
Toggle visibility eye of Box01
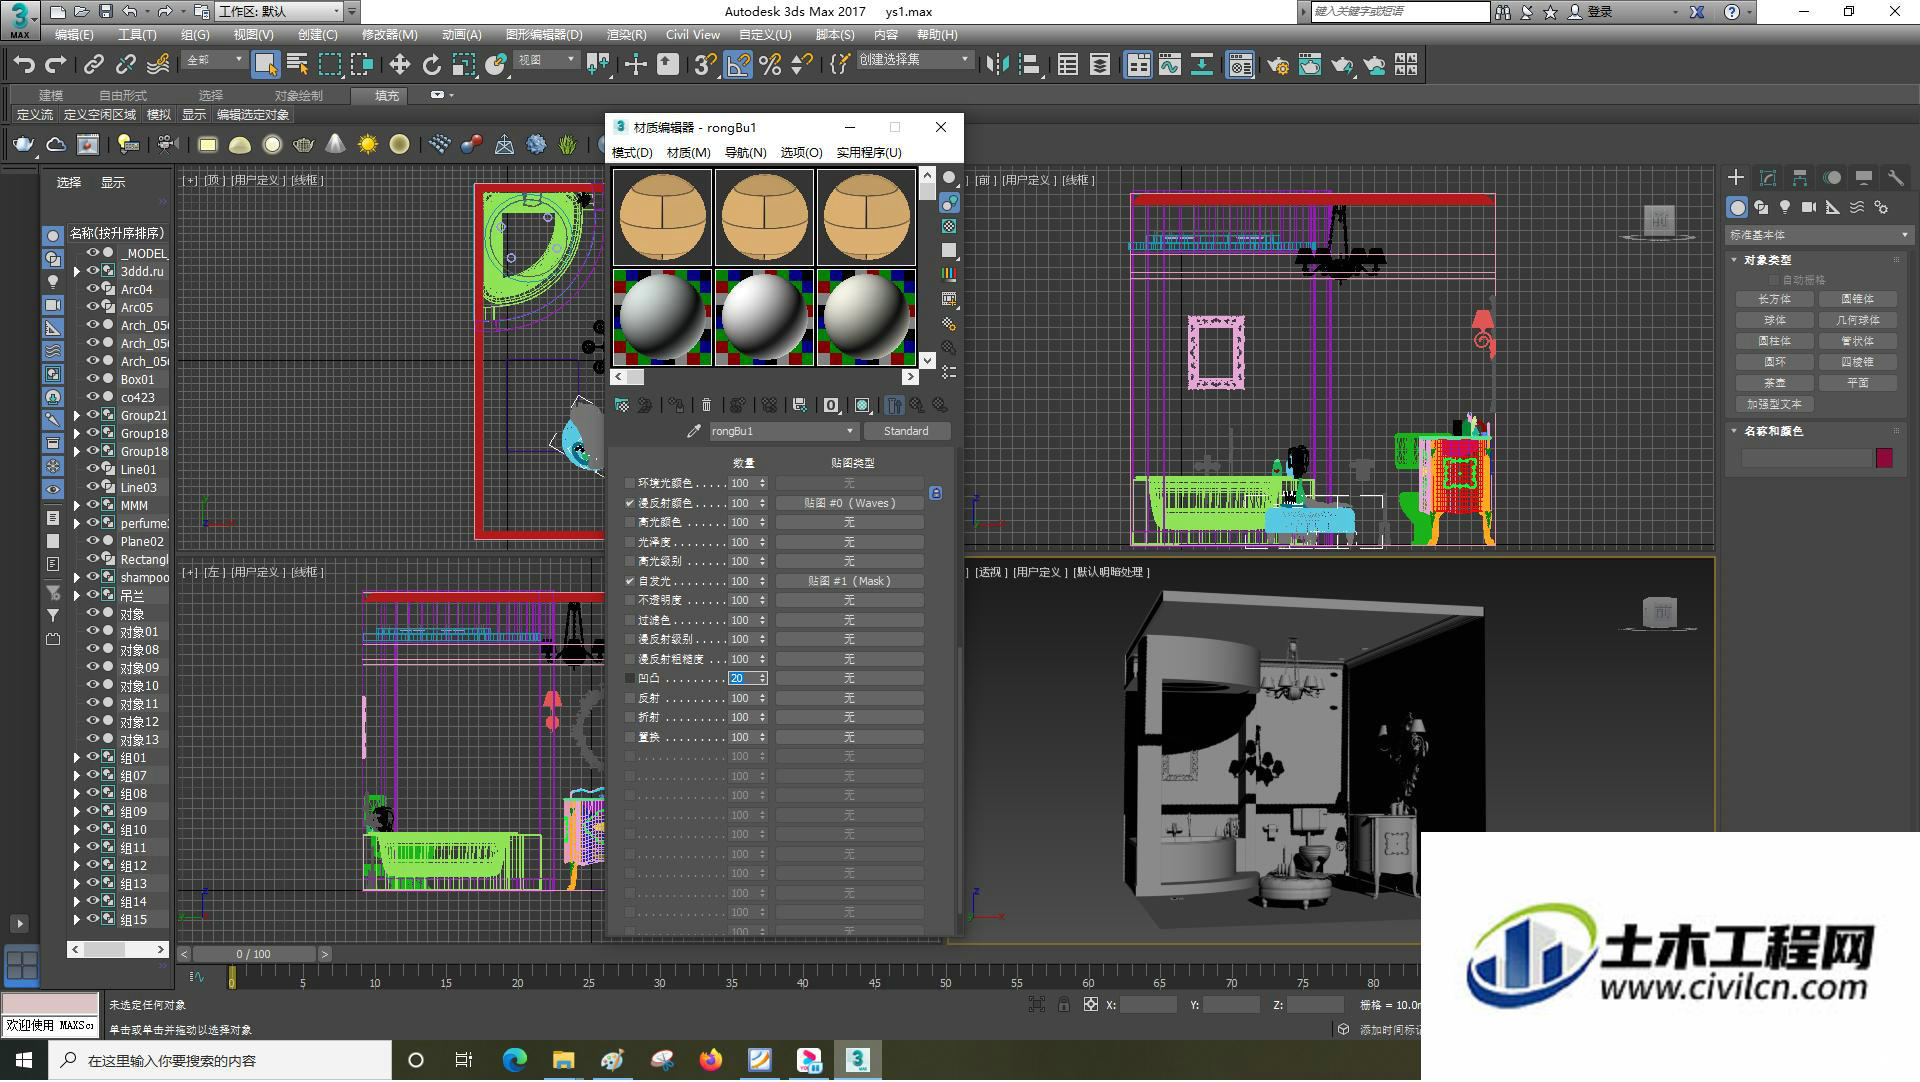(93, 379)
